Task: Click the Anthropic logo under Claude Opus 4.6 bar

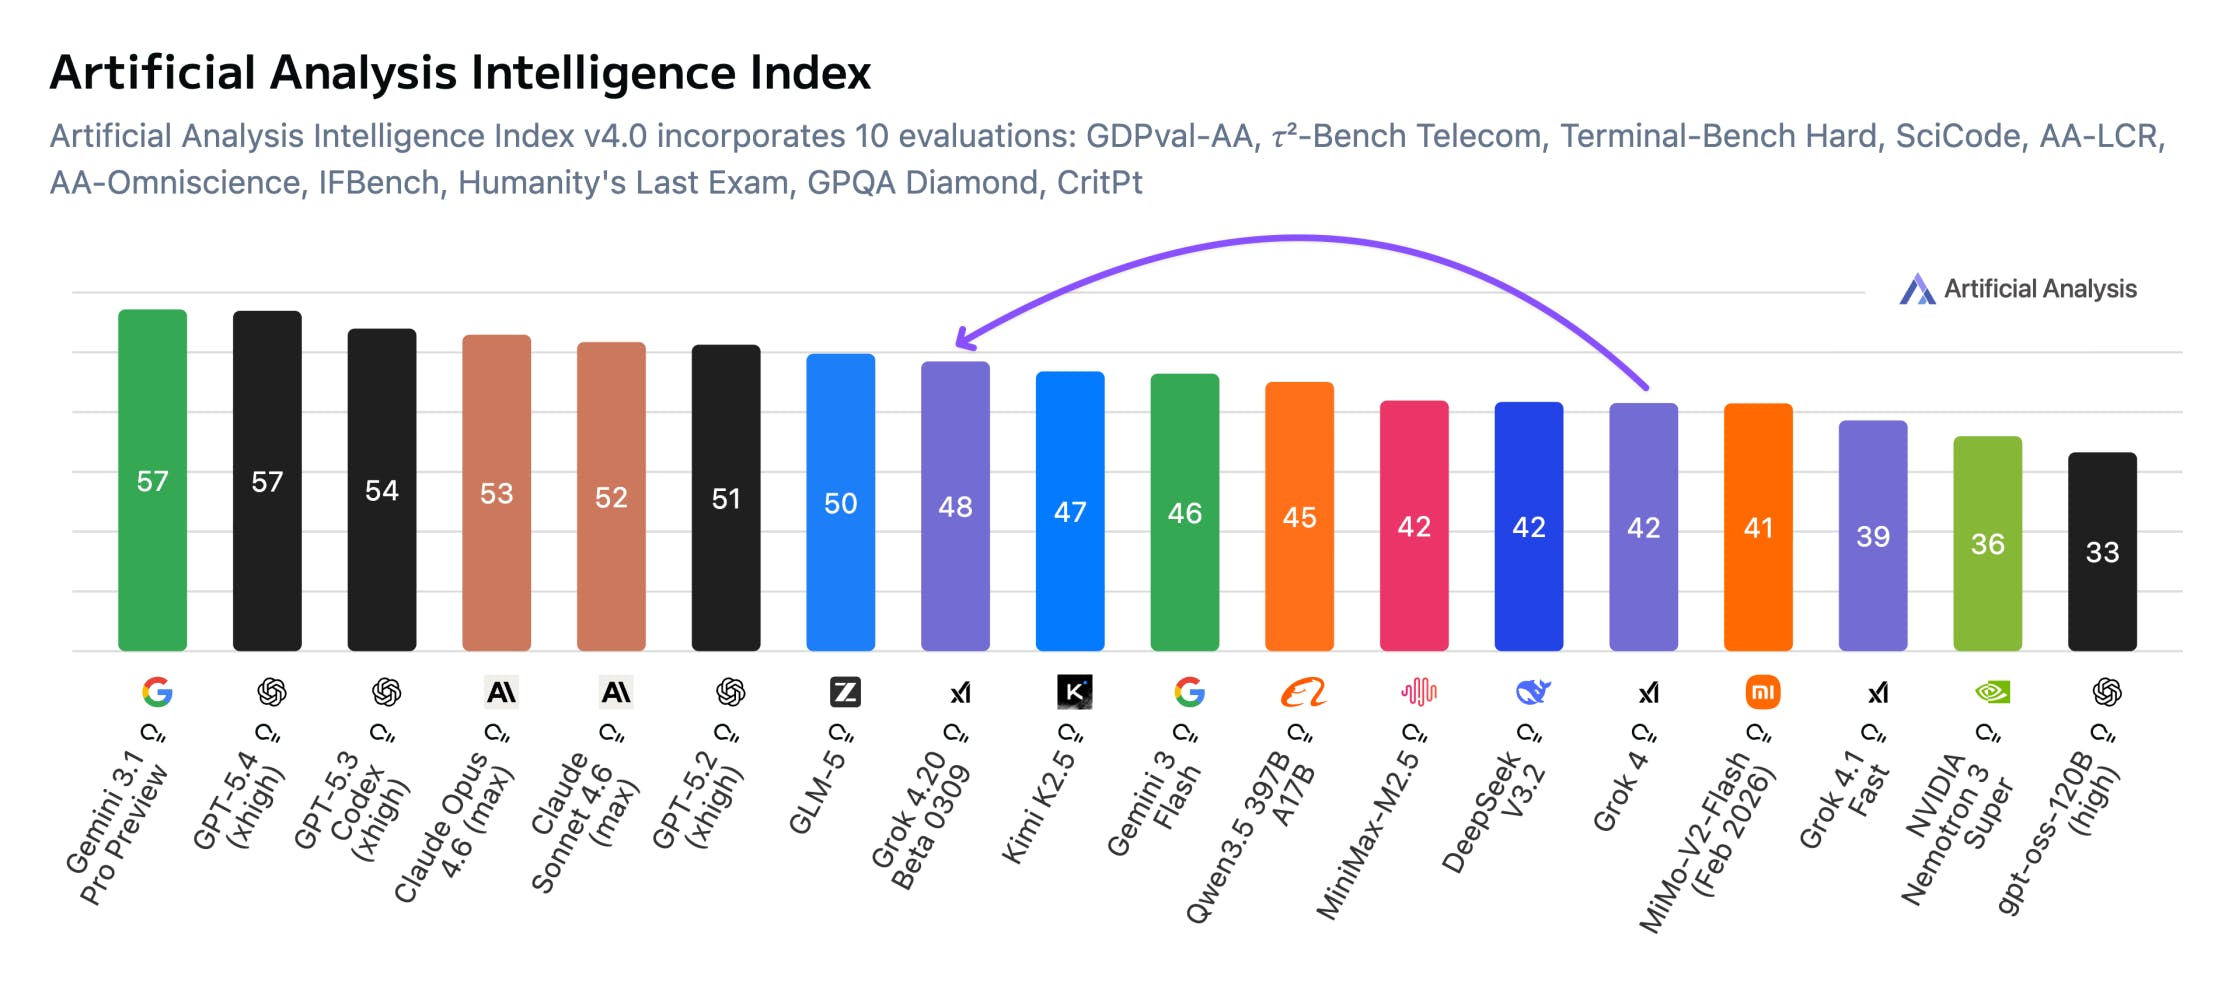Action: tap(501, 692)
